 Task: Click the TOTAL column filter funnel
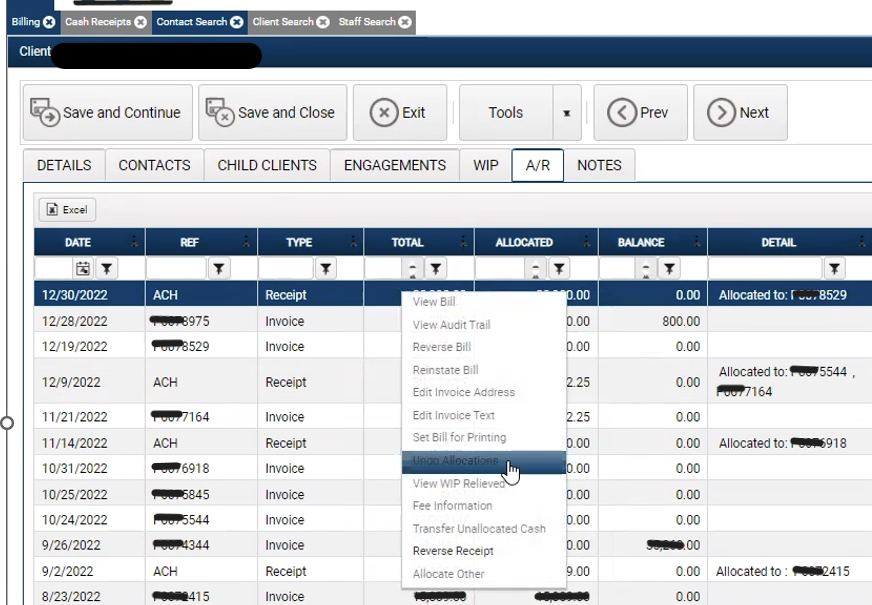[435, 269]
